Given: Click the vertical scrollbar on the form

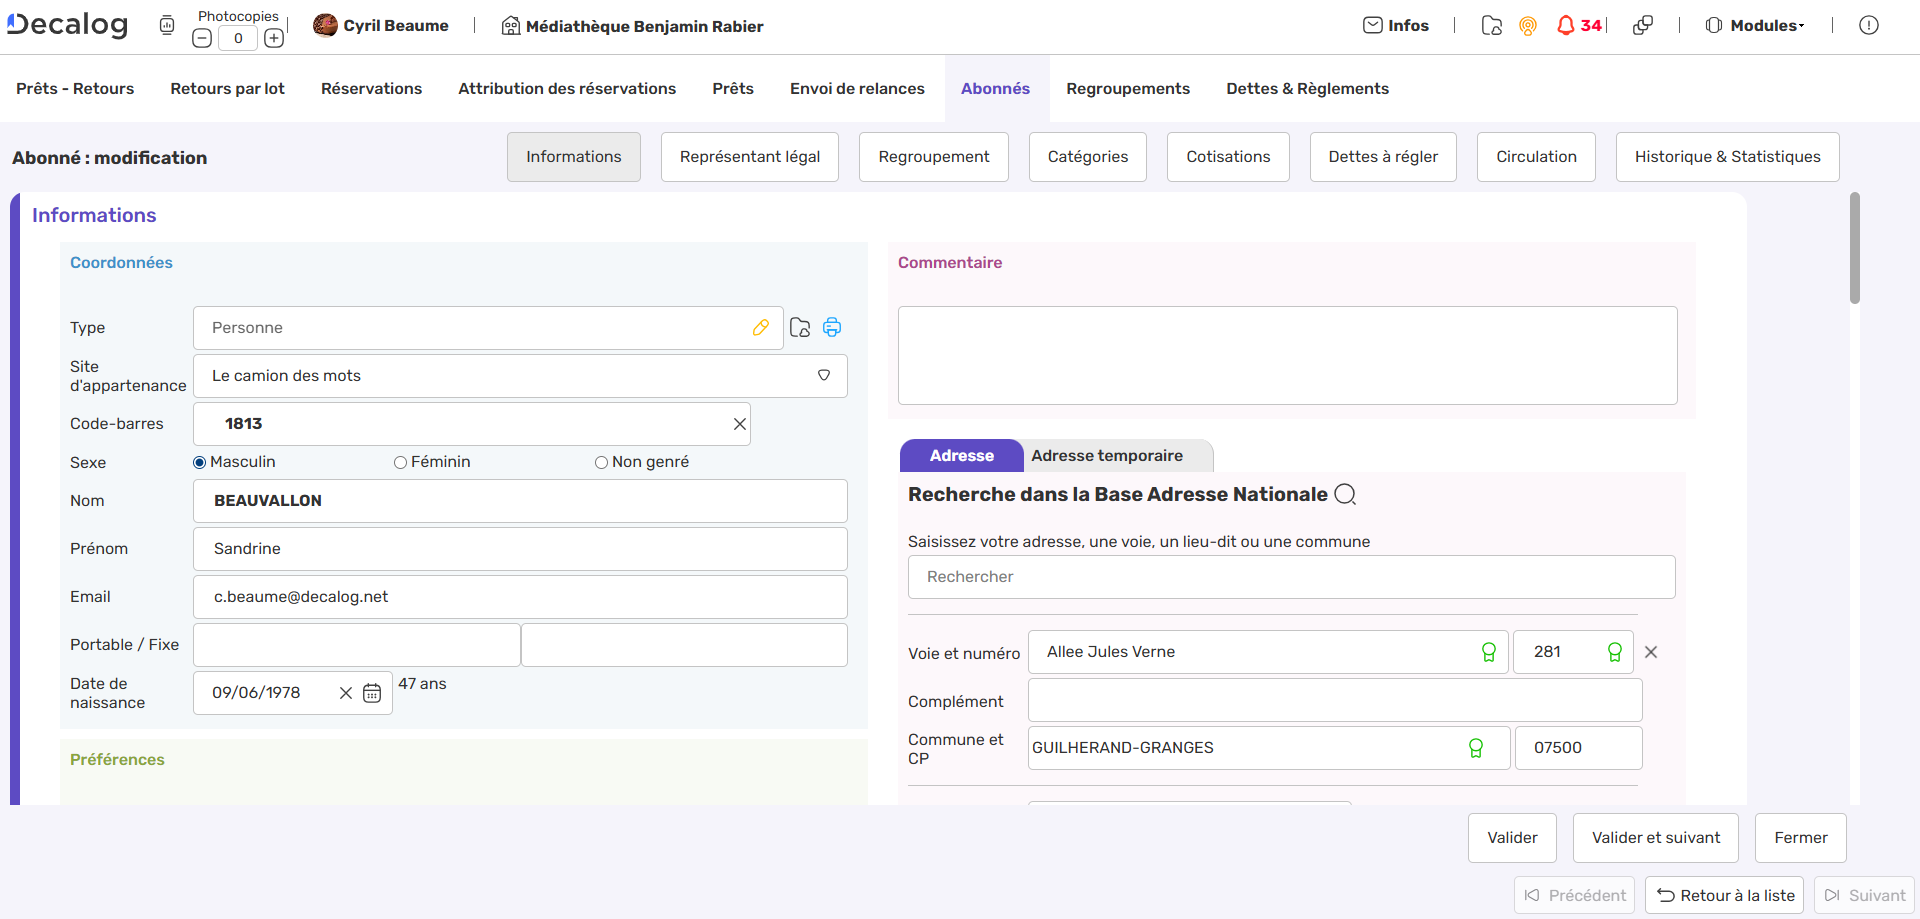Looking at the screenshot, I should pyautogui.click(x=1854, y=250).
